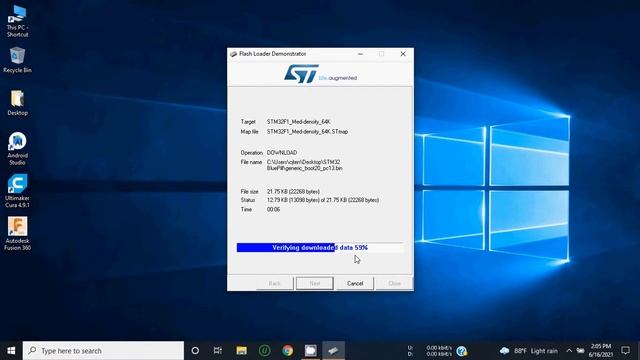Open Autodesk Fusion 360 desktop icon
Viewport: 640px width, 360px height.
[17, 233]
